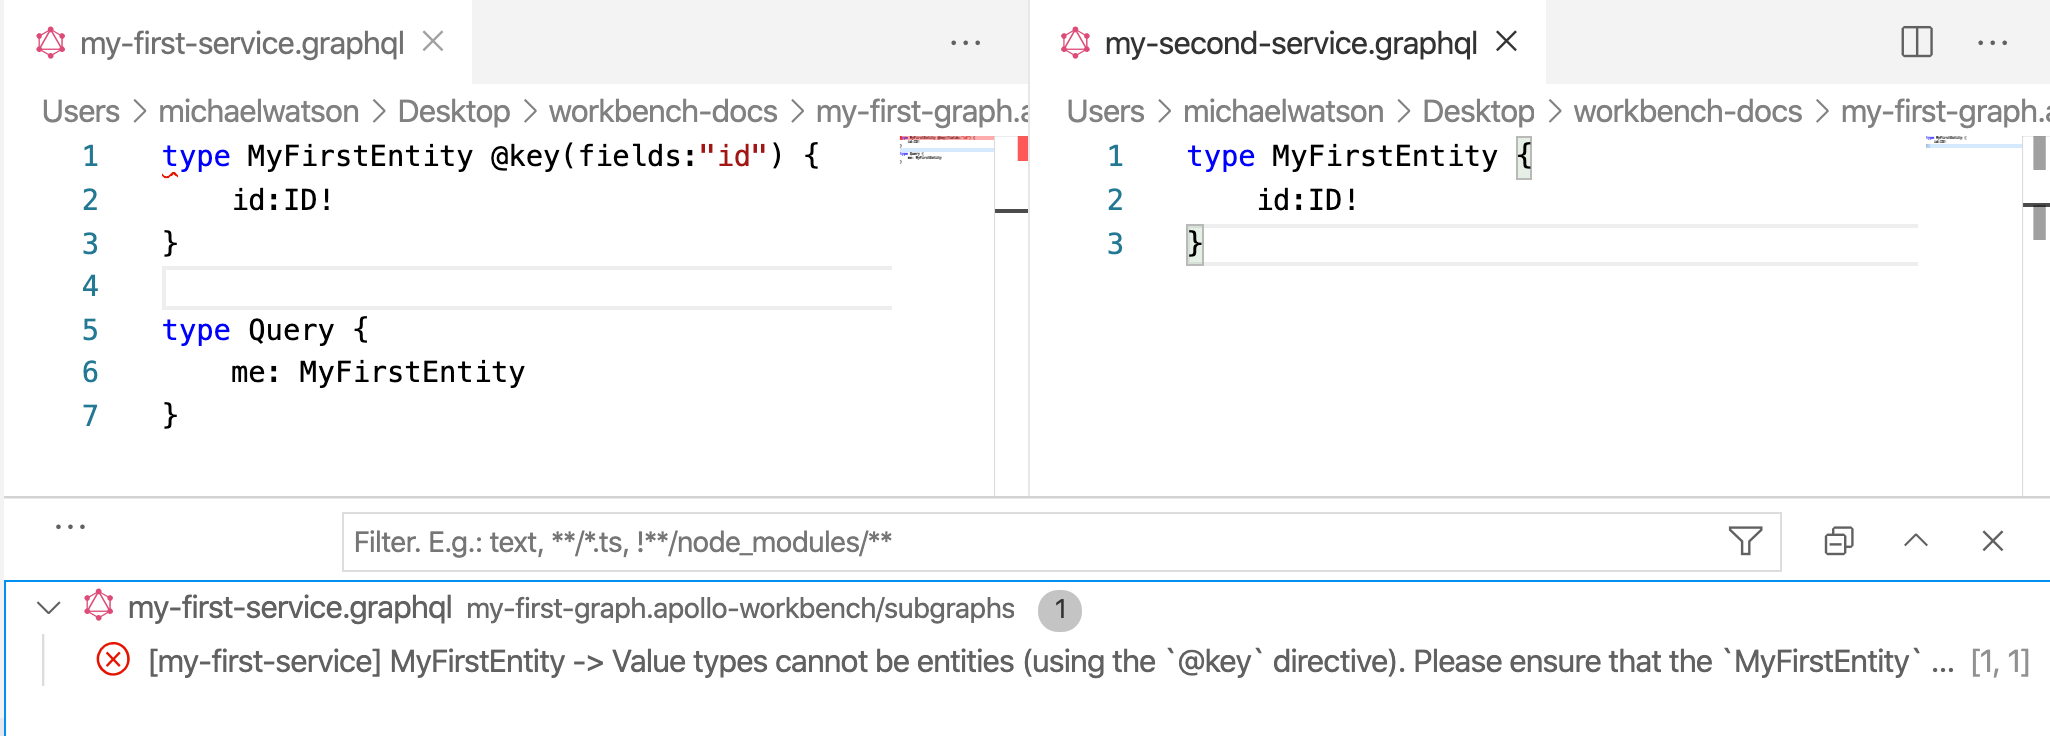2050x736 pixels.
Task: Click the @key directive in left editor
Action: (524, 156)
